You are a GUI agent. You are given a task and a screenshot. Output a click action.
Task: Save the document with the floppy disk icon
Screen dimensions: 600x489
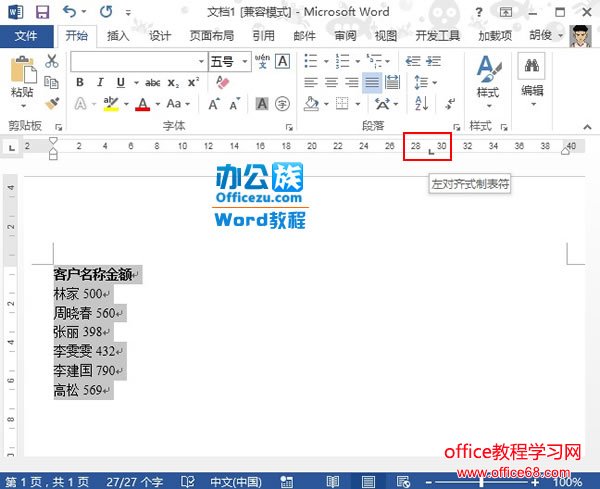point(42,12)
